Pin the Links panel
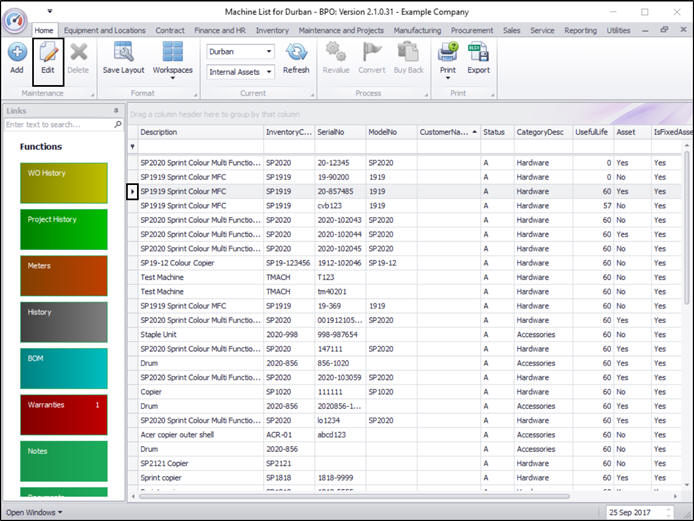This screenshot has height=521, width=694. (x=116, y=111)
